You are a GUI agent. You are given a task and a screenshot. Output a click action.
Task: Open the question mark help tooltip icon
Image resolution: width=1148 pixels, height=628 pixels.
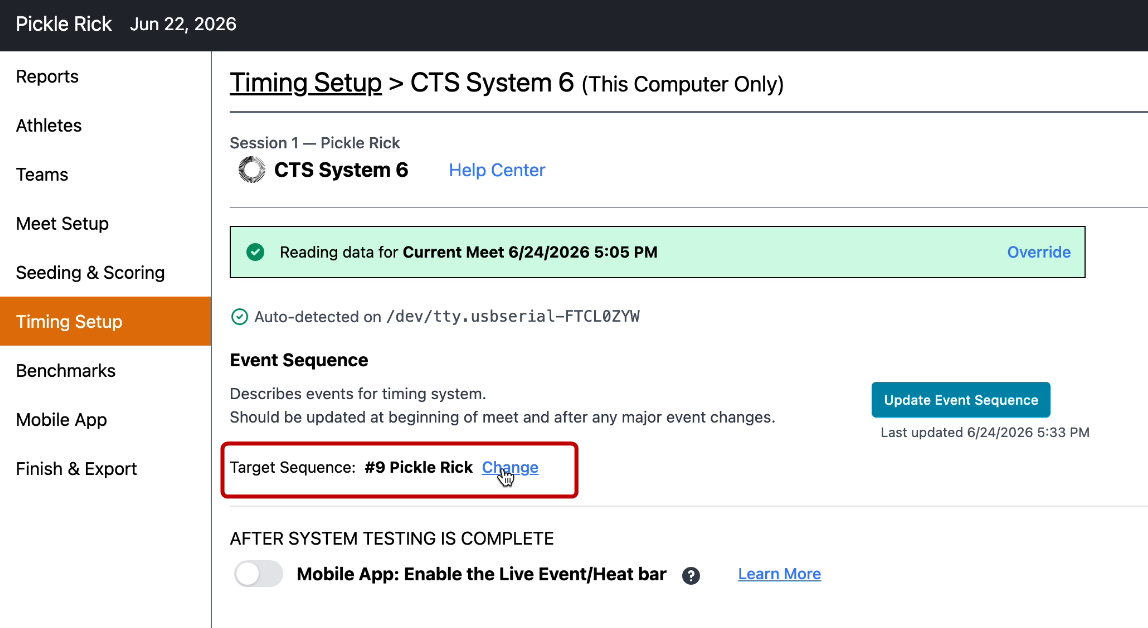point(690,576)
